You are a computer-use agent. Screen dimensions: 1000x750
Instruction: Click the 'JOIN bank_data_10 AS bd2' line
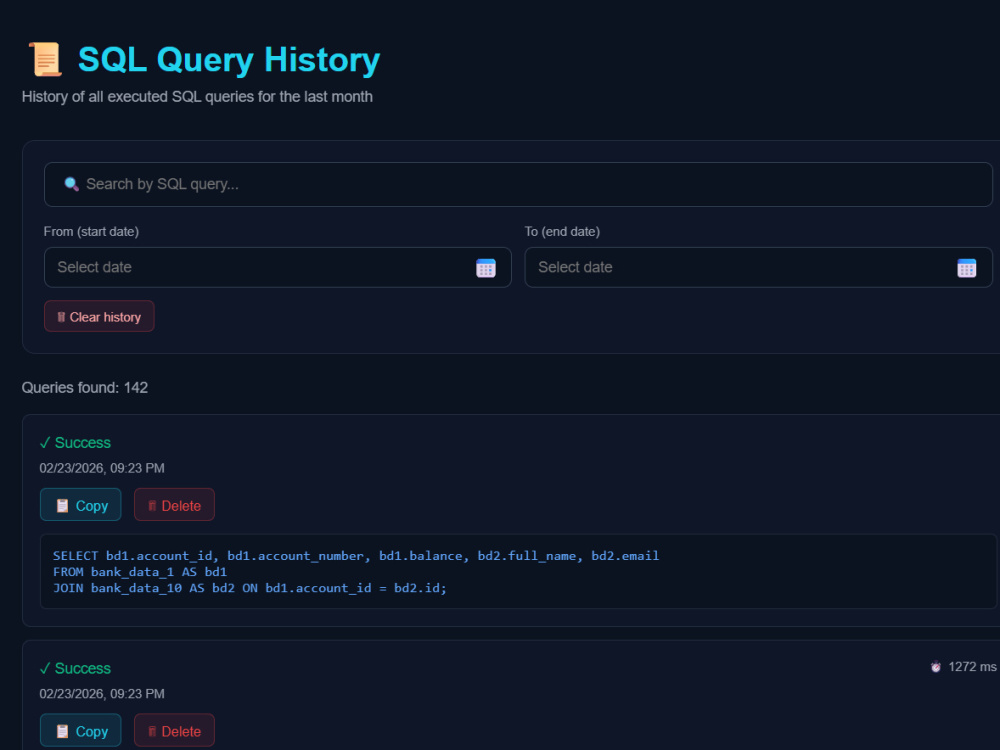tap(249, 588)
